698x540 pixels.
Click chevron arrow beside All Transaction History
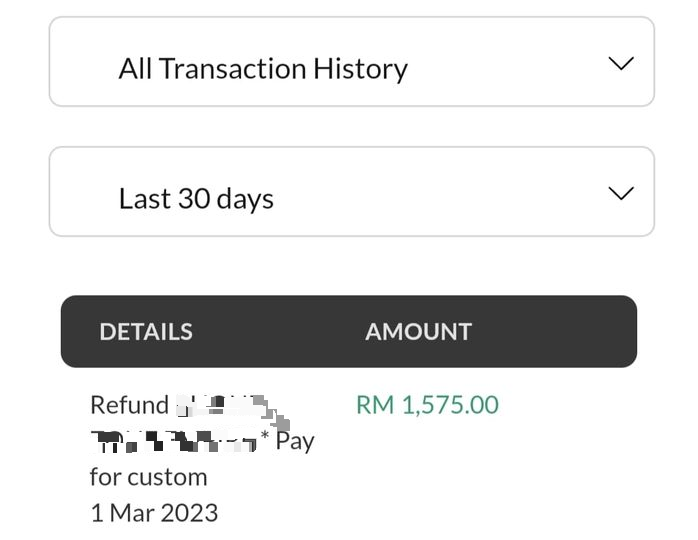(x=621, y=64)
